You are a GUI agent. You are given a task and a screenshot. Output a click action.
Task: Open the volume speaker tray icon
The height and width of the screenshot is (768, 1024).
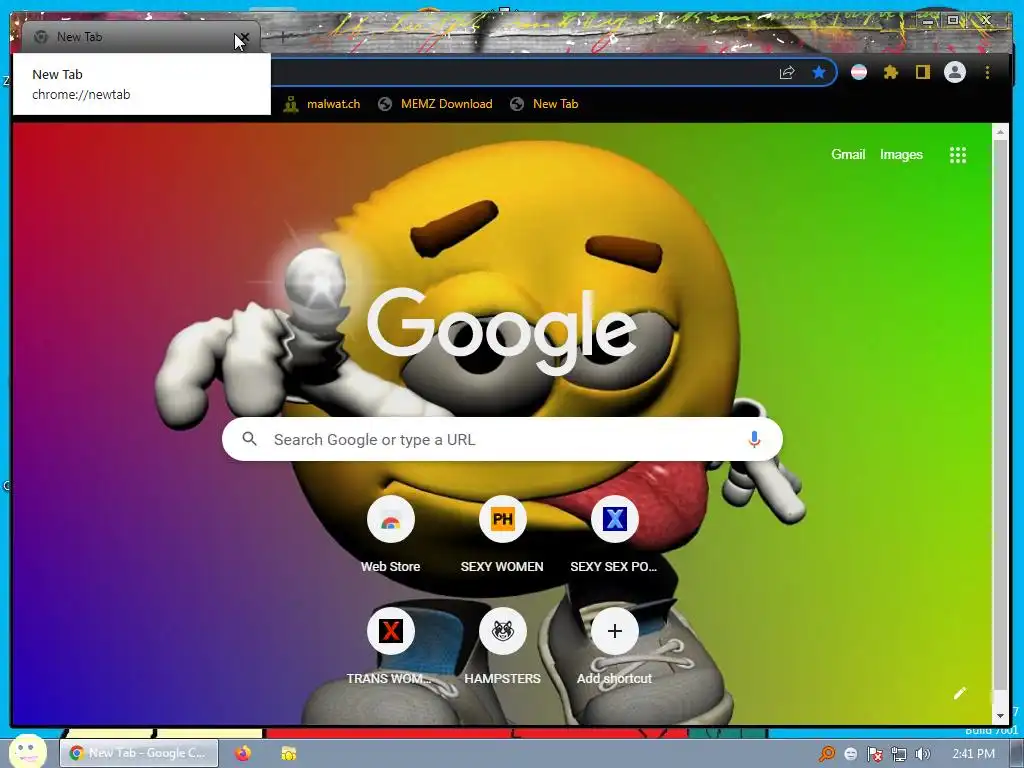(922, 754)
